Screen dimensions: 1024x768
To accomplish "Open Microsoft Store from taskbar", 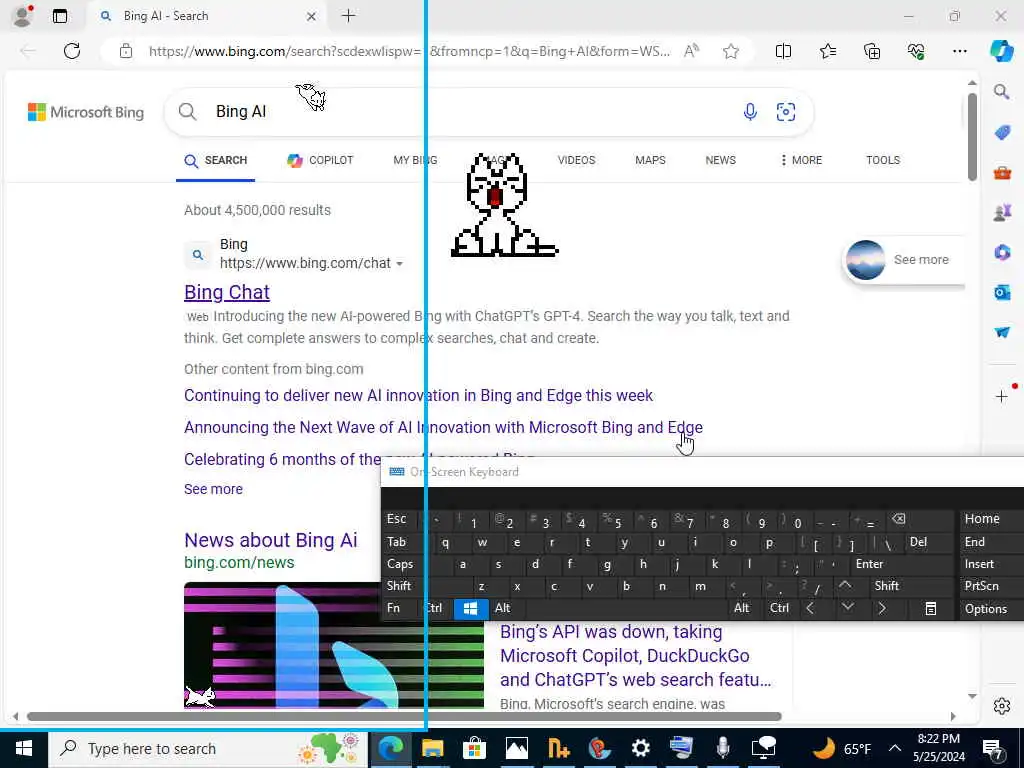I will pyautogui.click(x=474, y=748).
